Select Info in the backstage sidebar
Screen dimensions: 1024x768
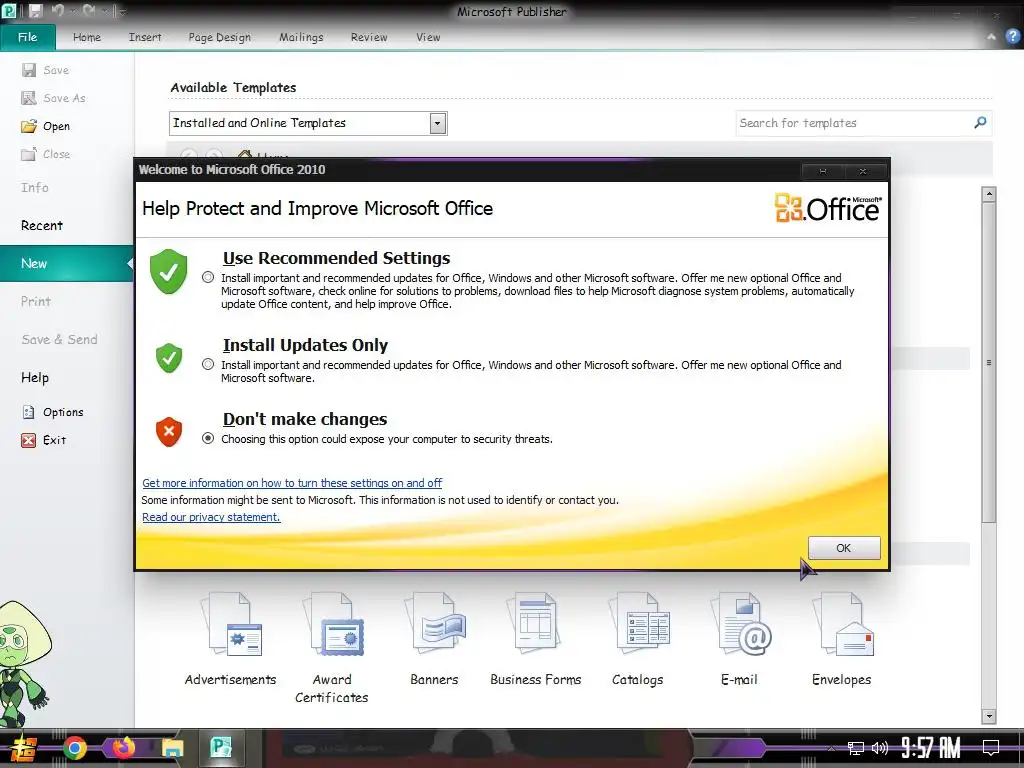coord(35,187)
